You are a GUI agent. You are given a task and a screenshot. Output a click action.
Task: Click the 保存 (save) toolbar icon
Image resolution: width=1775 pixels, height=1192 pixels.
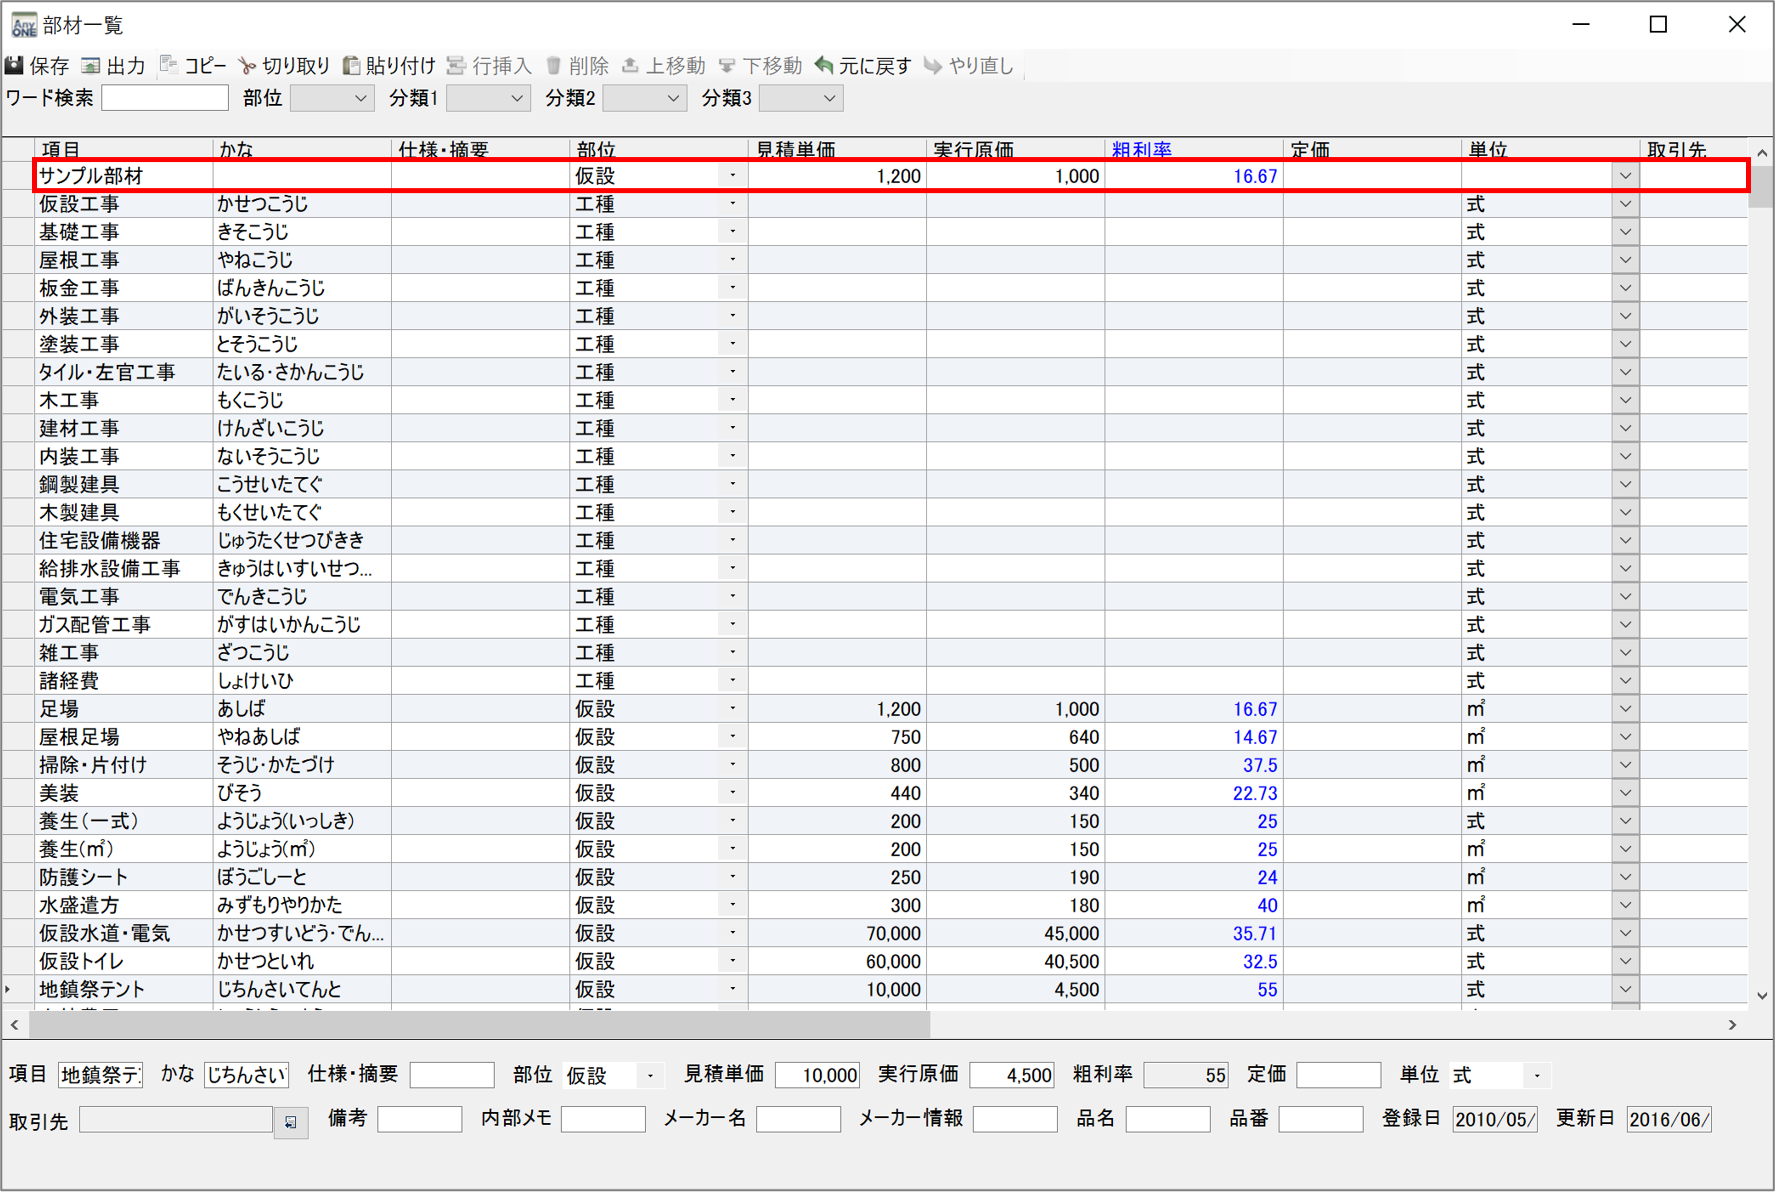15,66
